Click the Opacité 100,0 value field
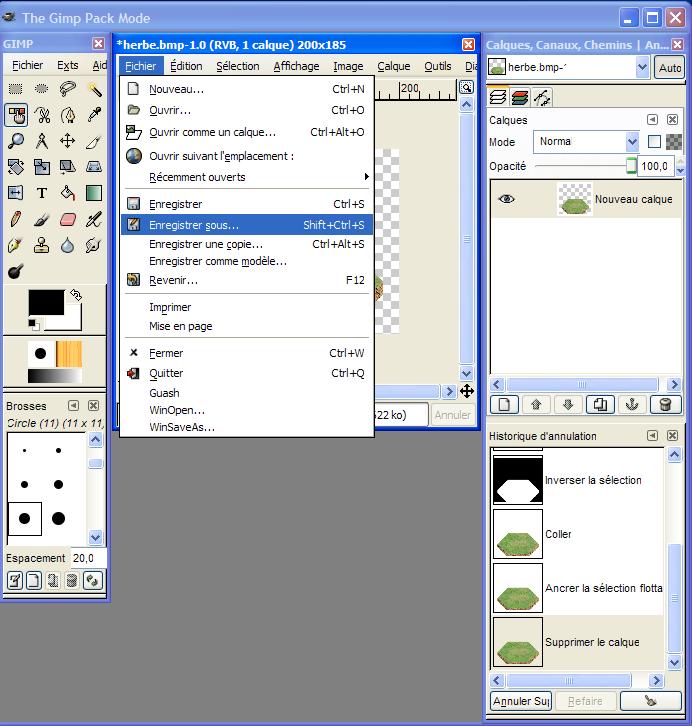Image resolution: width=692 pixels, height=726 pixels. [655, 166]
